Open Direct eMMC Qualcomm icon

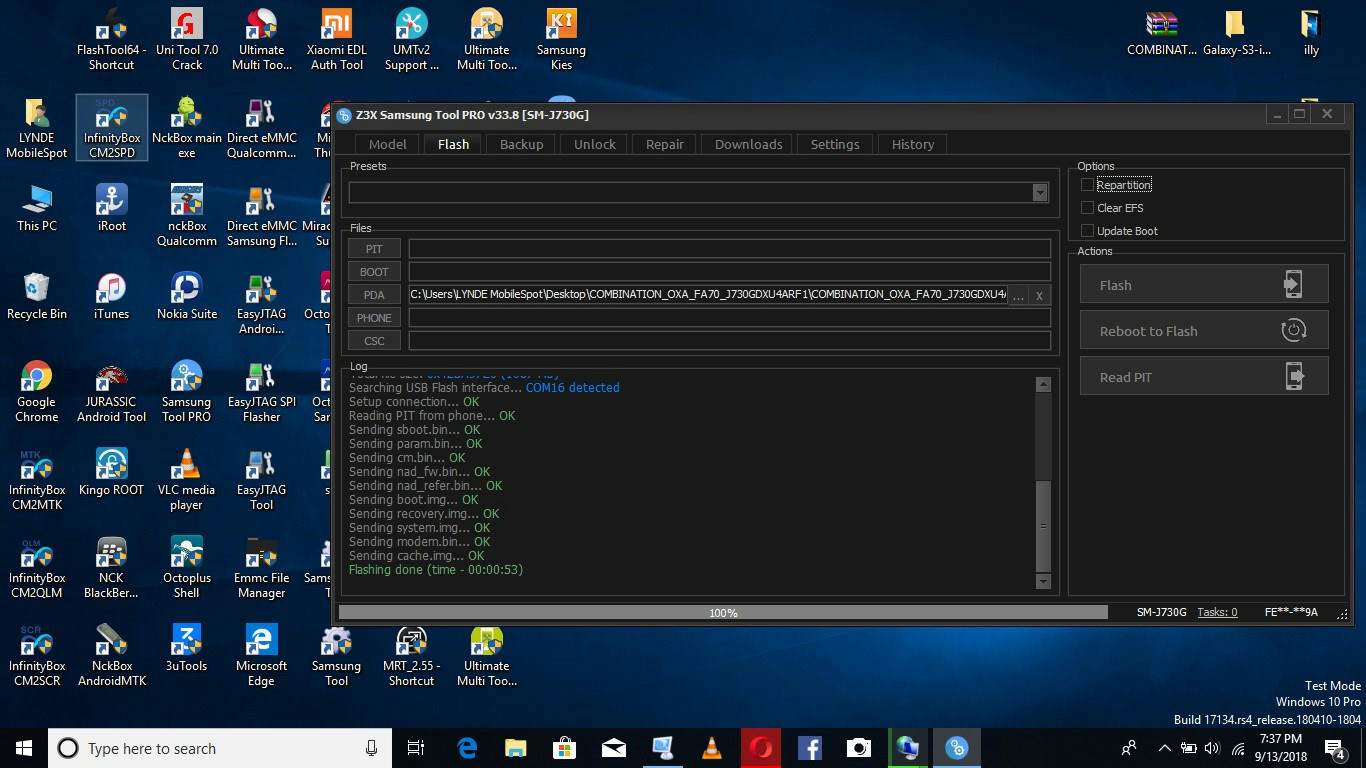click(261, 128)
